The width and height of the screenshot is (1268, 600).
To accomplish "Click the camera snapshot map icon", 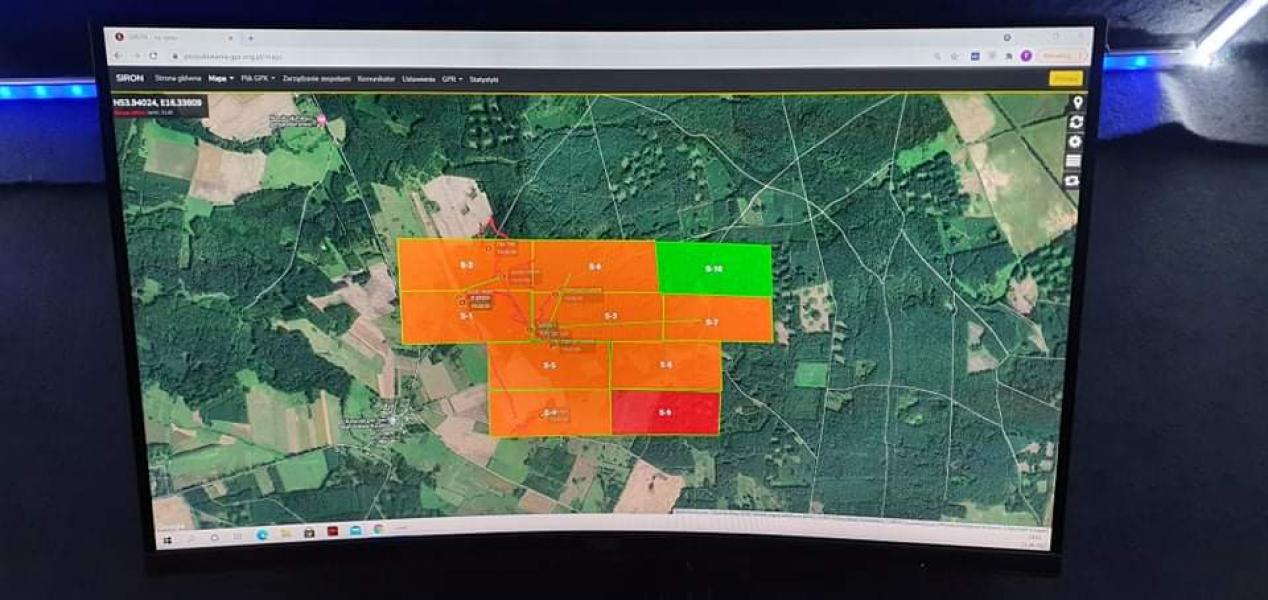I will coord(1072,181).
